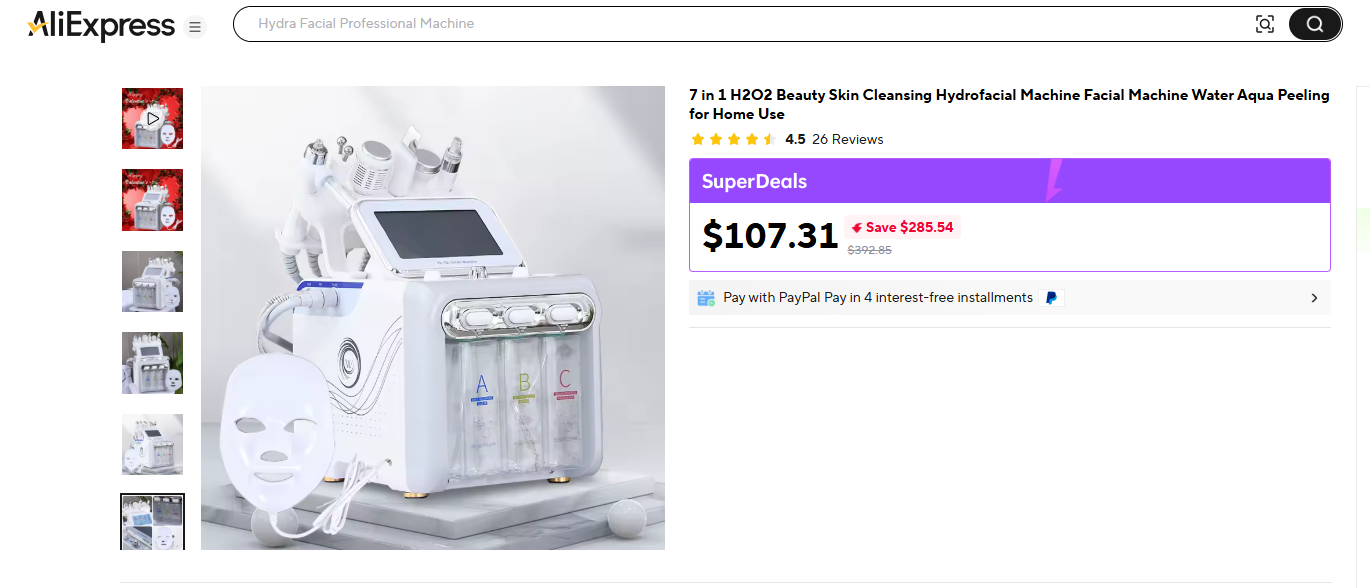1370x588 pixels.
Task: Open the categories hamburger menu
Action: (194, 27)
